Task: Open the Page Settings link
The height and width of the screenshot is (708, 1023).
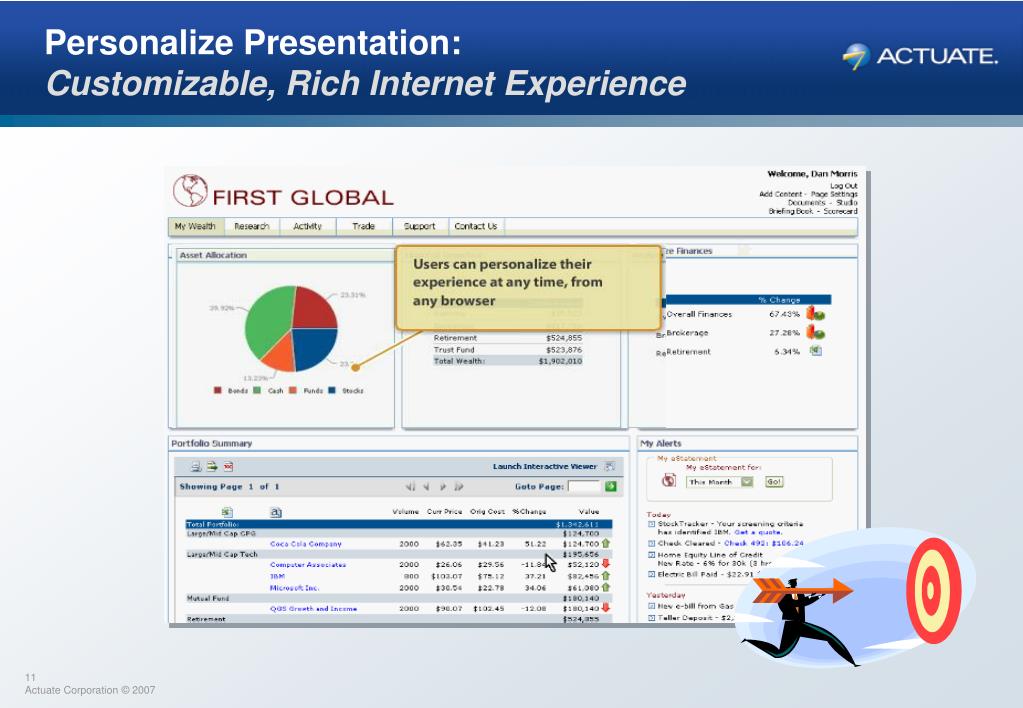Action: (834, 194)
